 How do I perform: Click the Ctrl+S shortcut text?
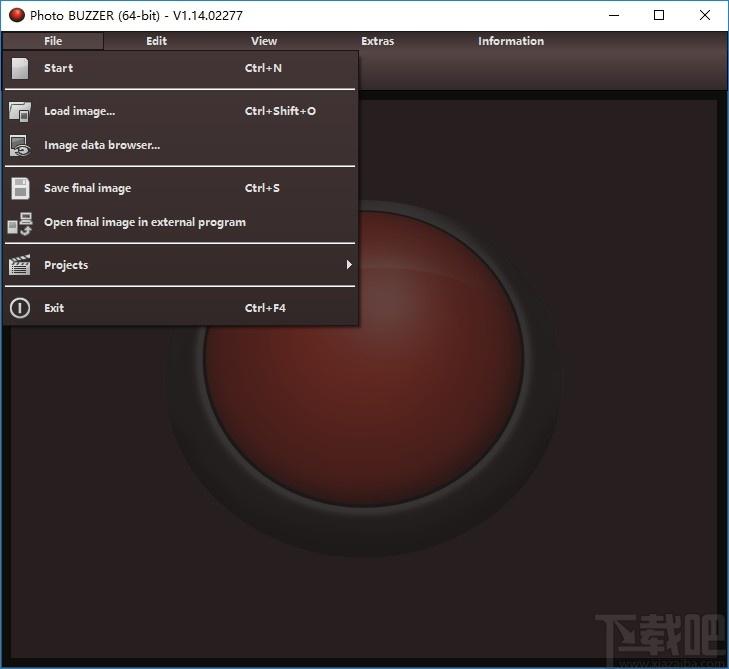(x=262, y=188)
